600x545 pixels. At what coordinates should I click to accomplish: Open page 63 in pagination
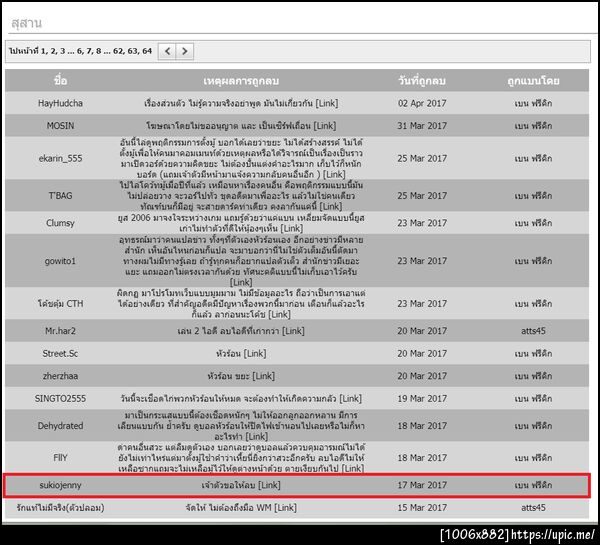132,51
